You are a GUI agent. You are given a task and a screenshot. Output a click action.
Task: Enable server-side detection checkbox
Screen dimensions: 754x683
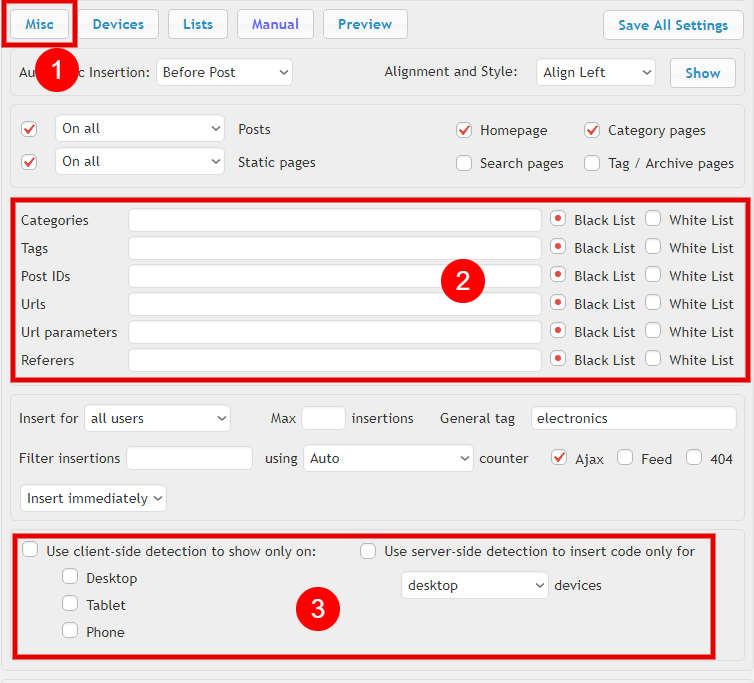pyautogui.click(x=368, y=551)
